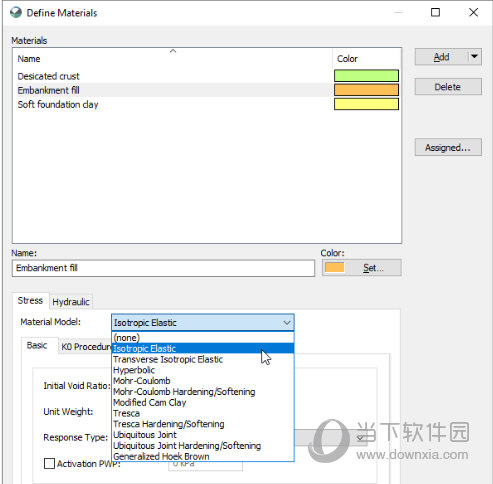
Task: Maximize the Define Materials window
Action: click(x=435, y=13)
